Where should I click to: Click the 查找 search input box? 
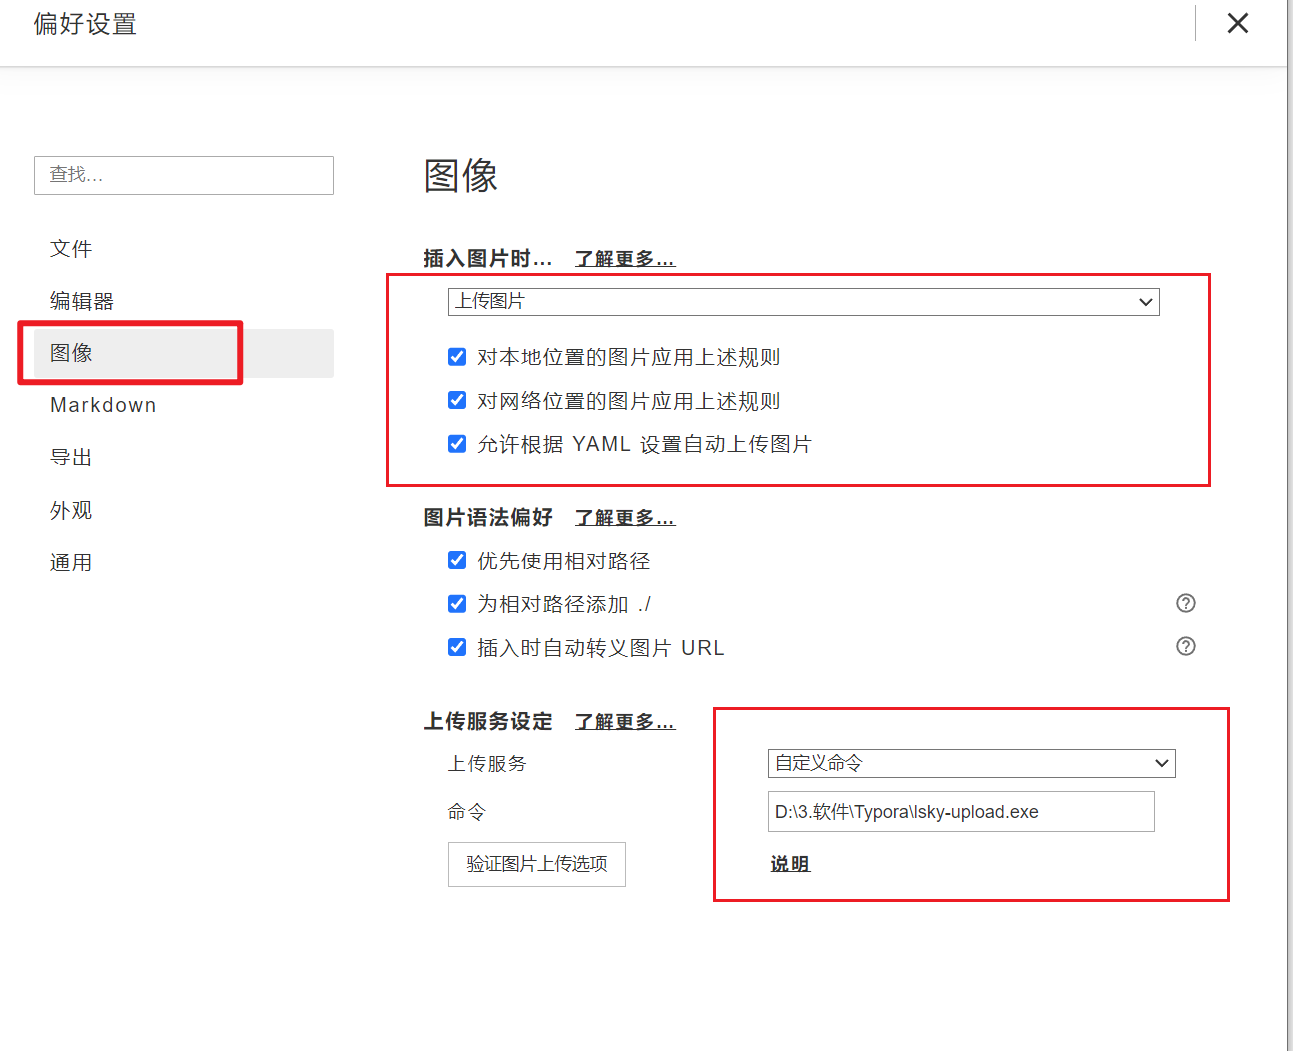click(x=184, y=175)
